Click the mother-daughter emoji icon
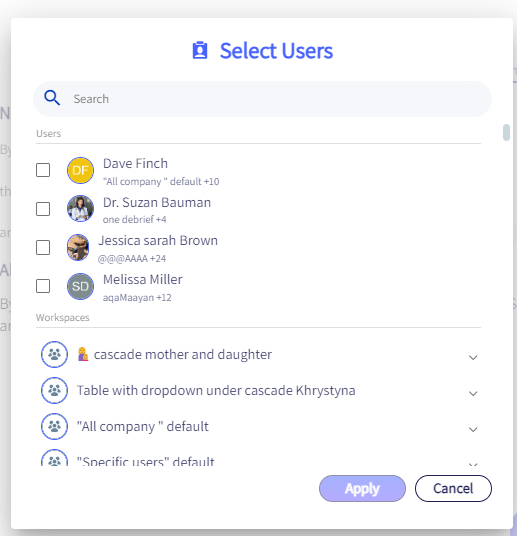This screenshot has height=536, width=517. [83, 354]
